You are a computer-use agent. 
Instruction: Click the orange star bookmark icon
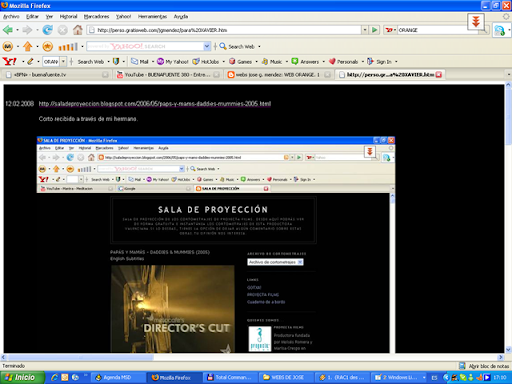coord(48,46)
